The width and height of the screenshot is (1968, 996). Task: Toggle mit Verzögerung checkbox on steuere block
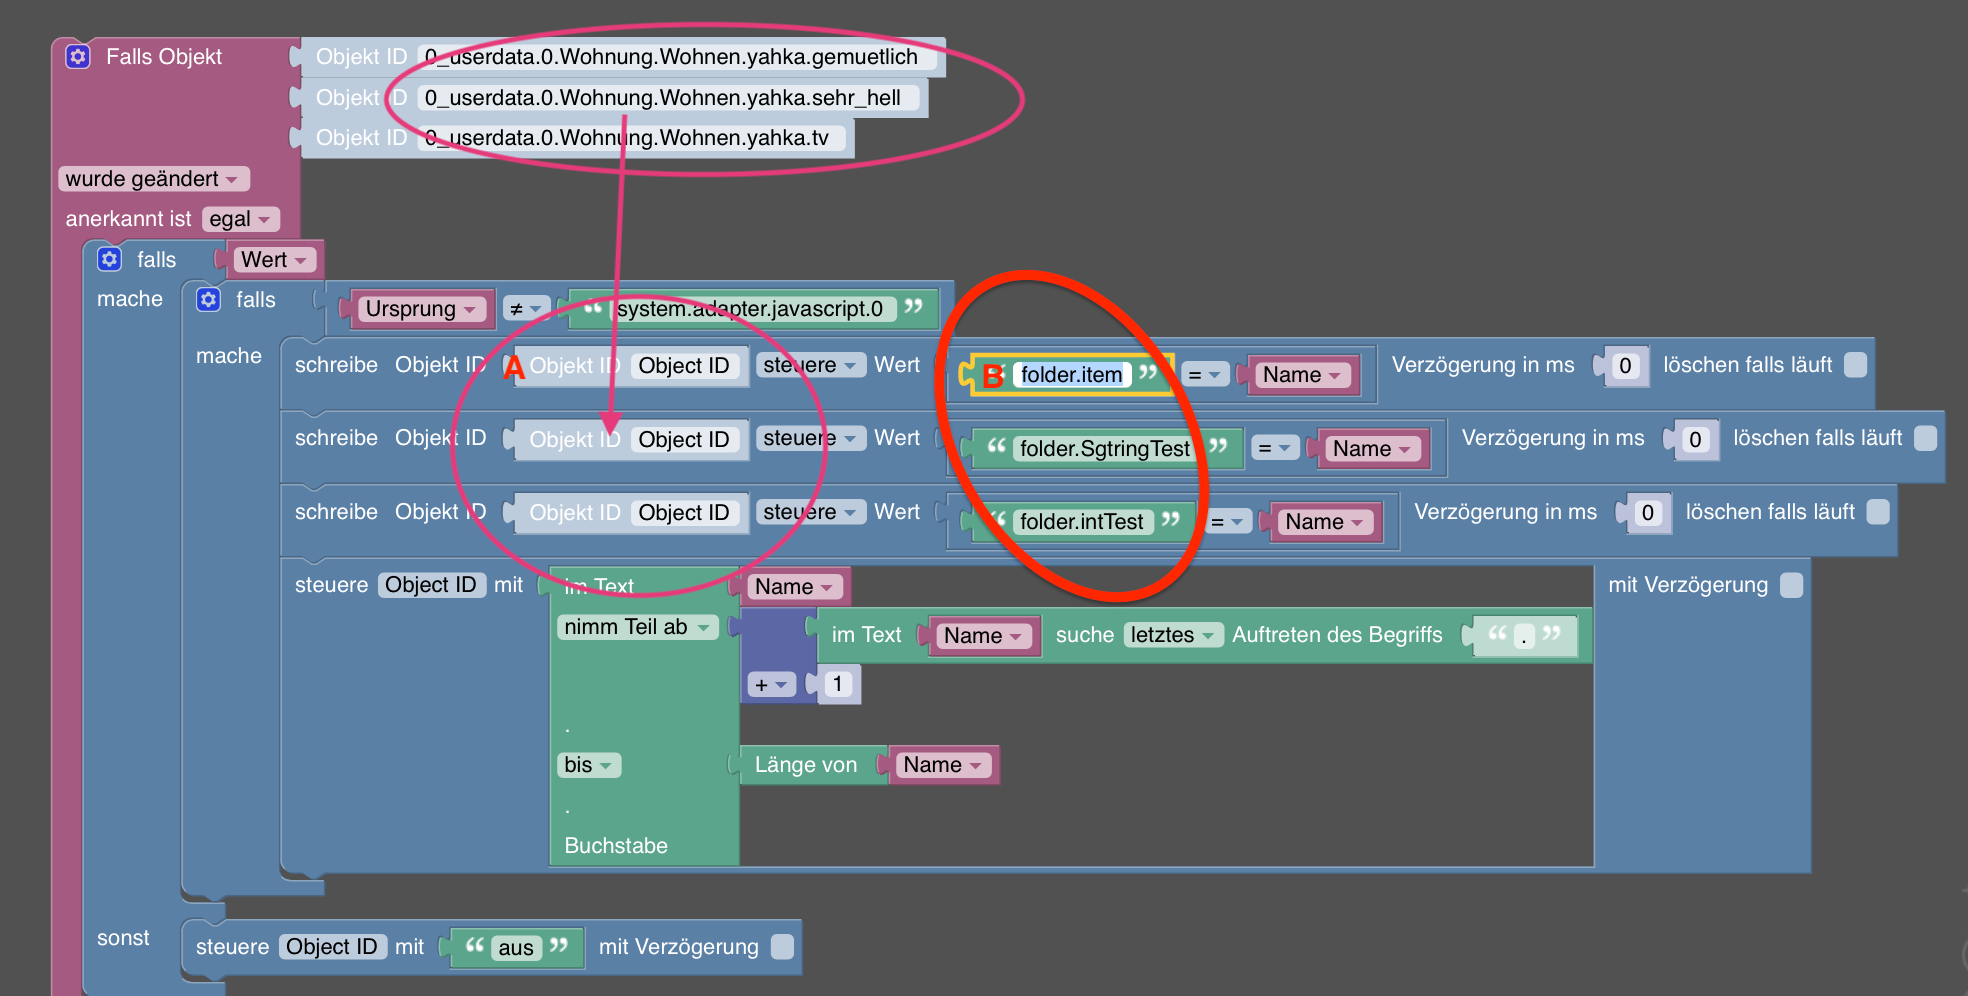click(1791, 585)
